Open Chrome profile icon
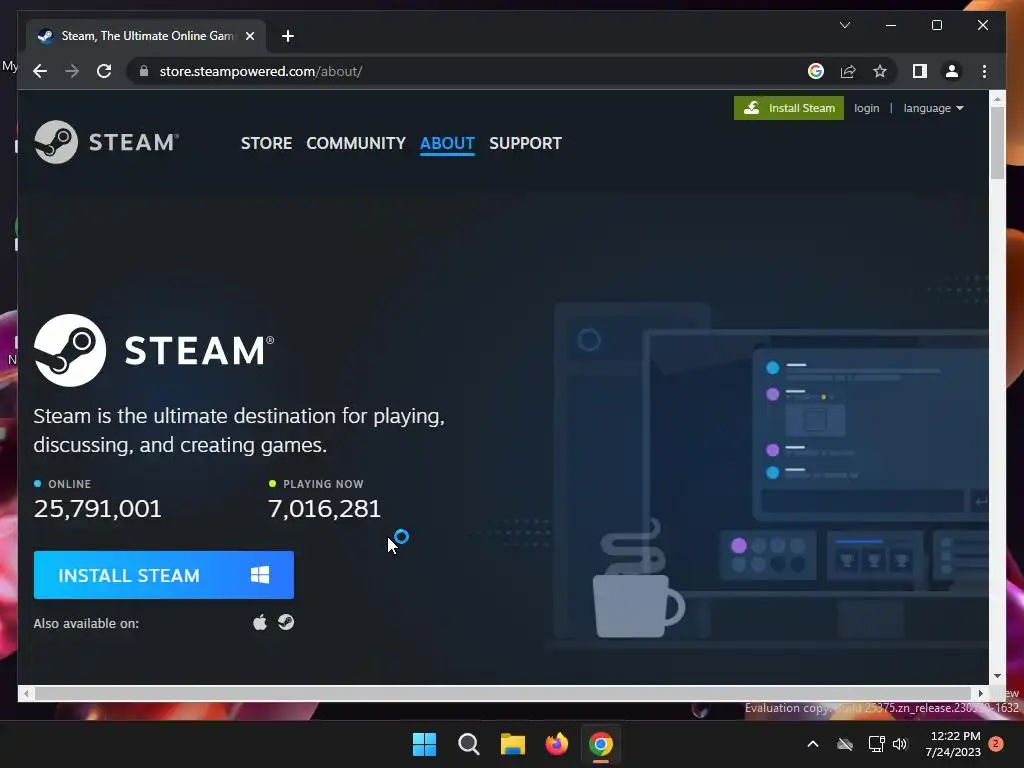This screenshot has width=1024, height=768. (x=952, y=71)
